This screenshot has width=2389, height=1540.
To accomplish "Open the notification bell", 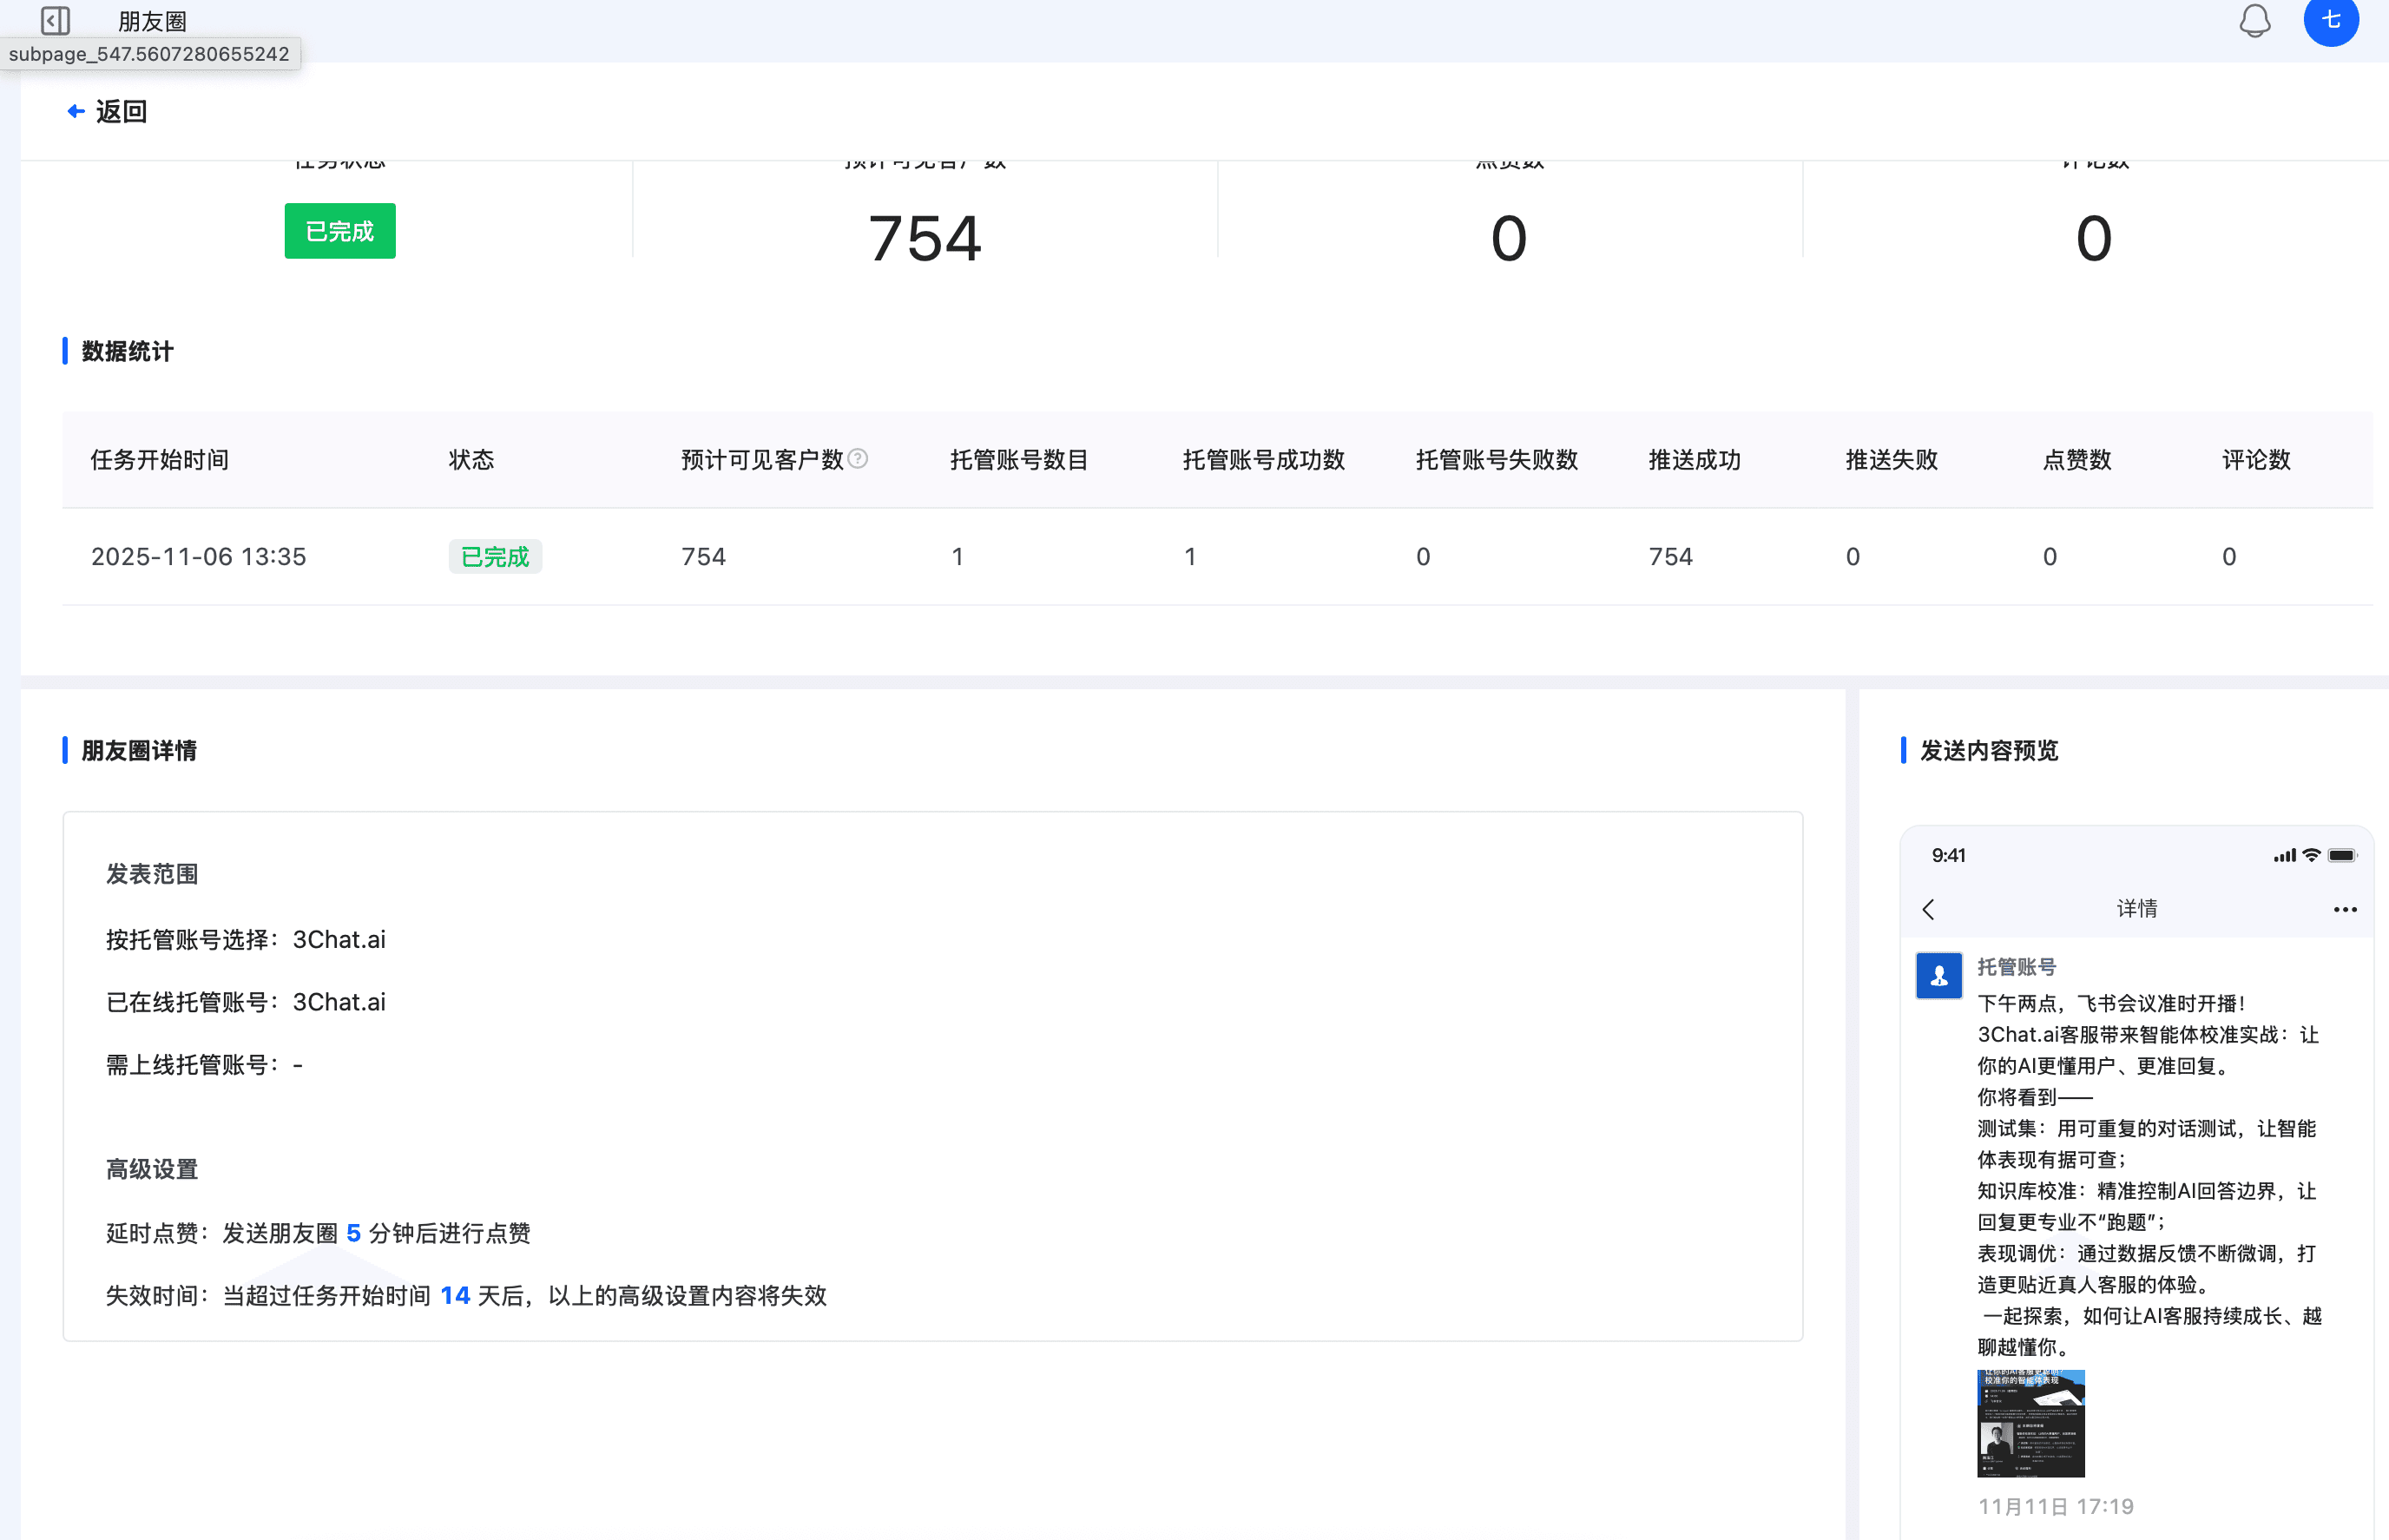I will [x=2254, y=20].
